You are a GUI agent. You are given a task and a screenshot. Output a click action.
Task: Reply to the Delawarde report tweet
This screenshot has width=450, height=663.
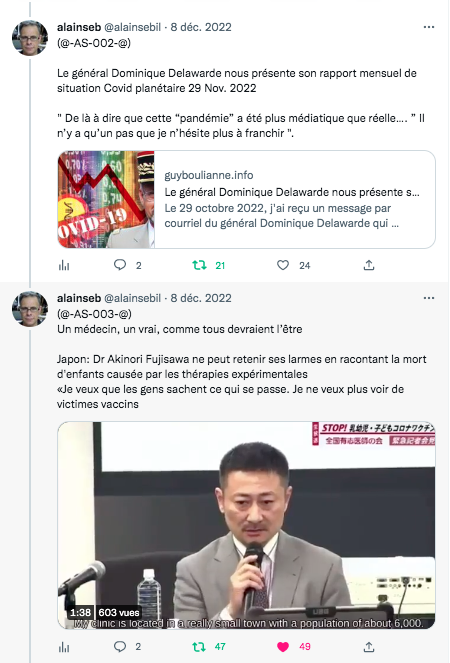pos(120,265)
